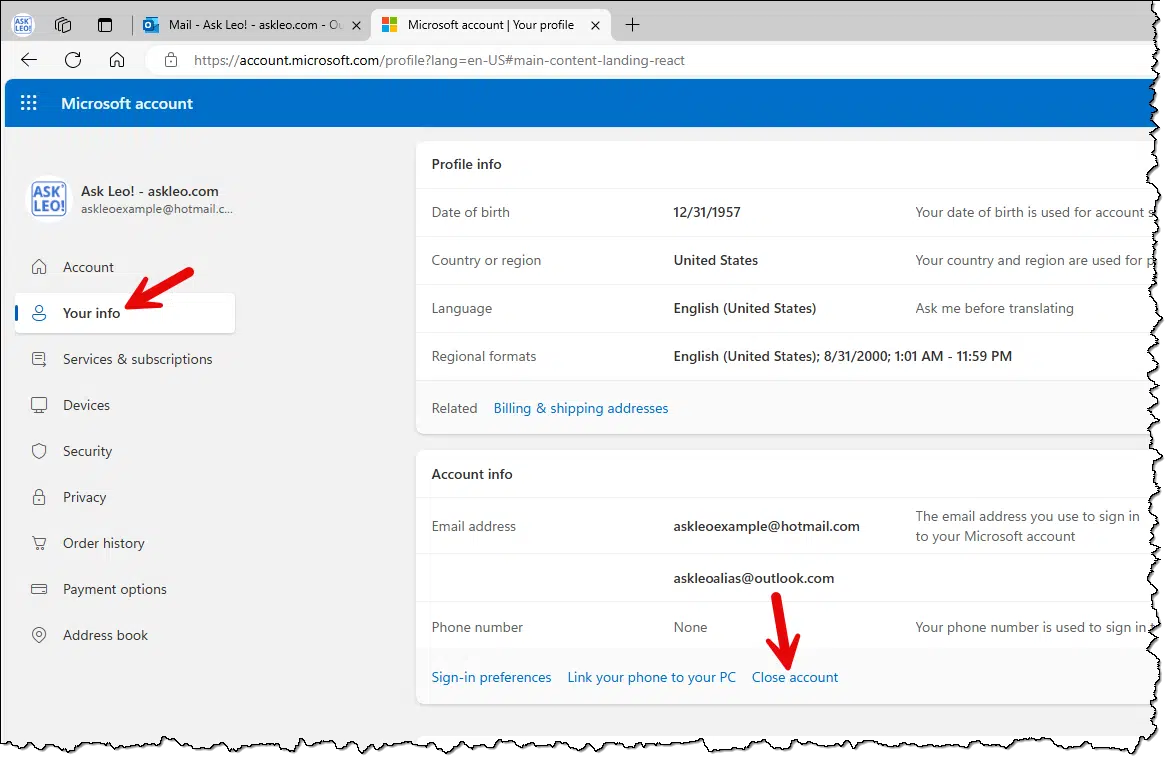Click the Microsoft logo on profile tab
The width and height of the screenshot is (1169, 760).
coord(389,25)
